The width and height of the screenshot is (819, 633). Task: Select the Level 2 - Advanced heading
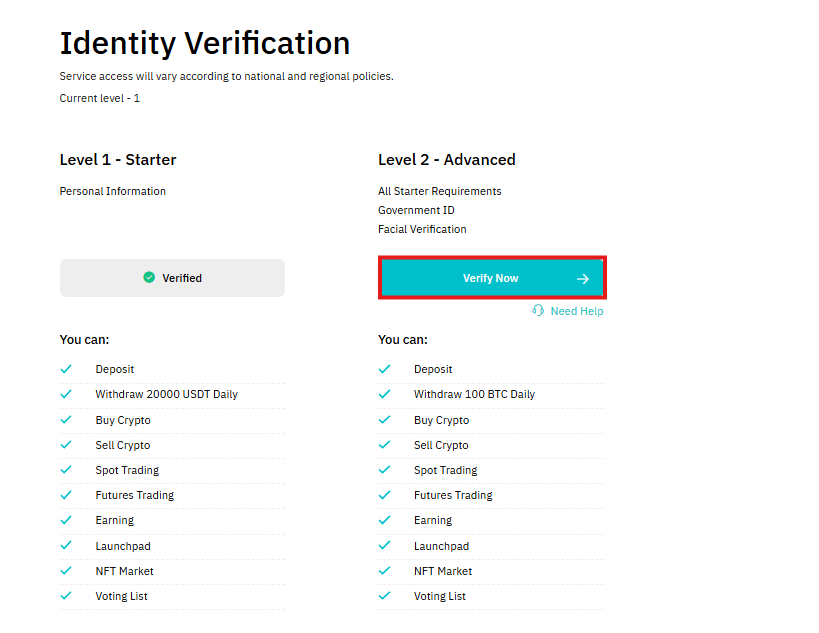coord(446,160)
